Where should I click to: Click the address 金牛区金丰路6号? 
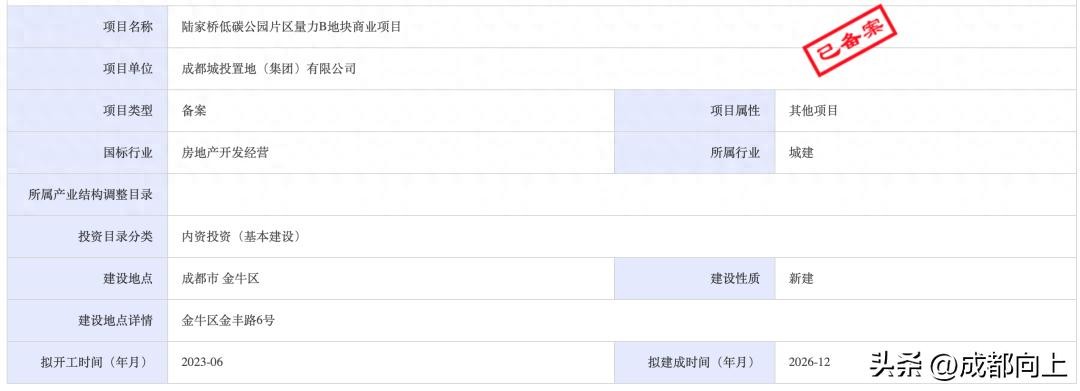tap(229, 321)
